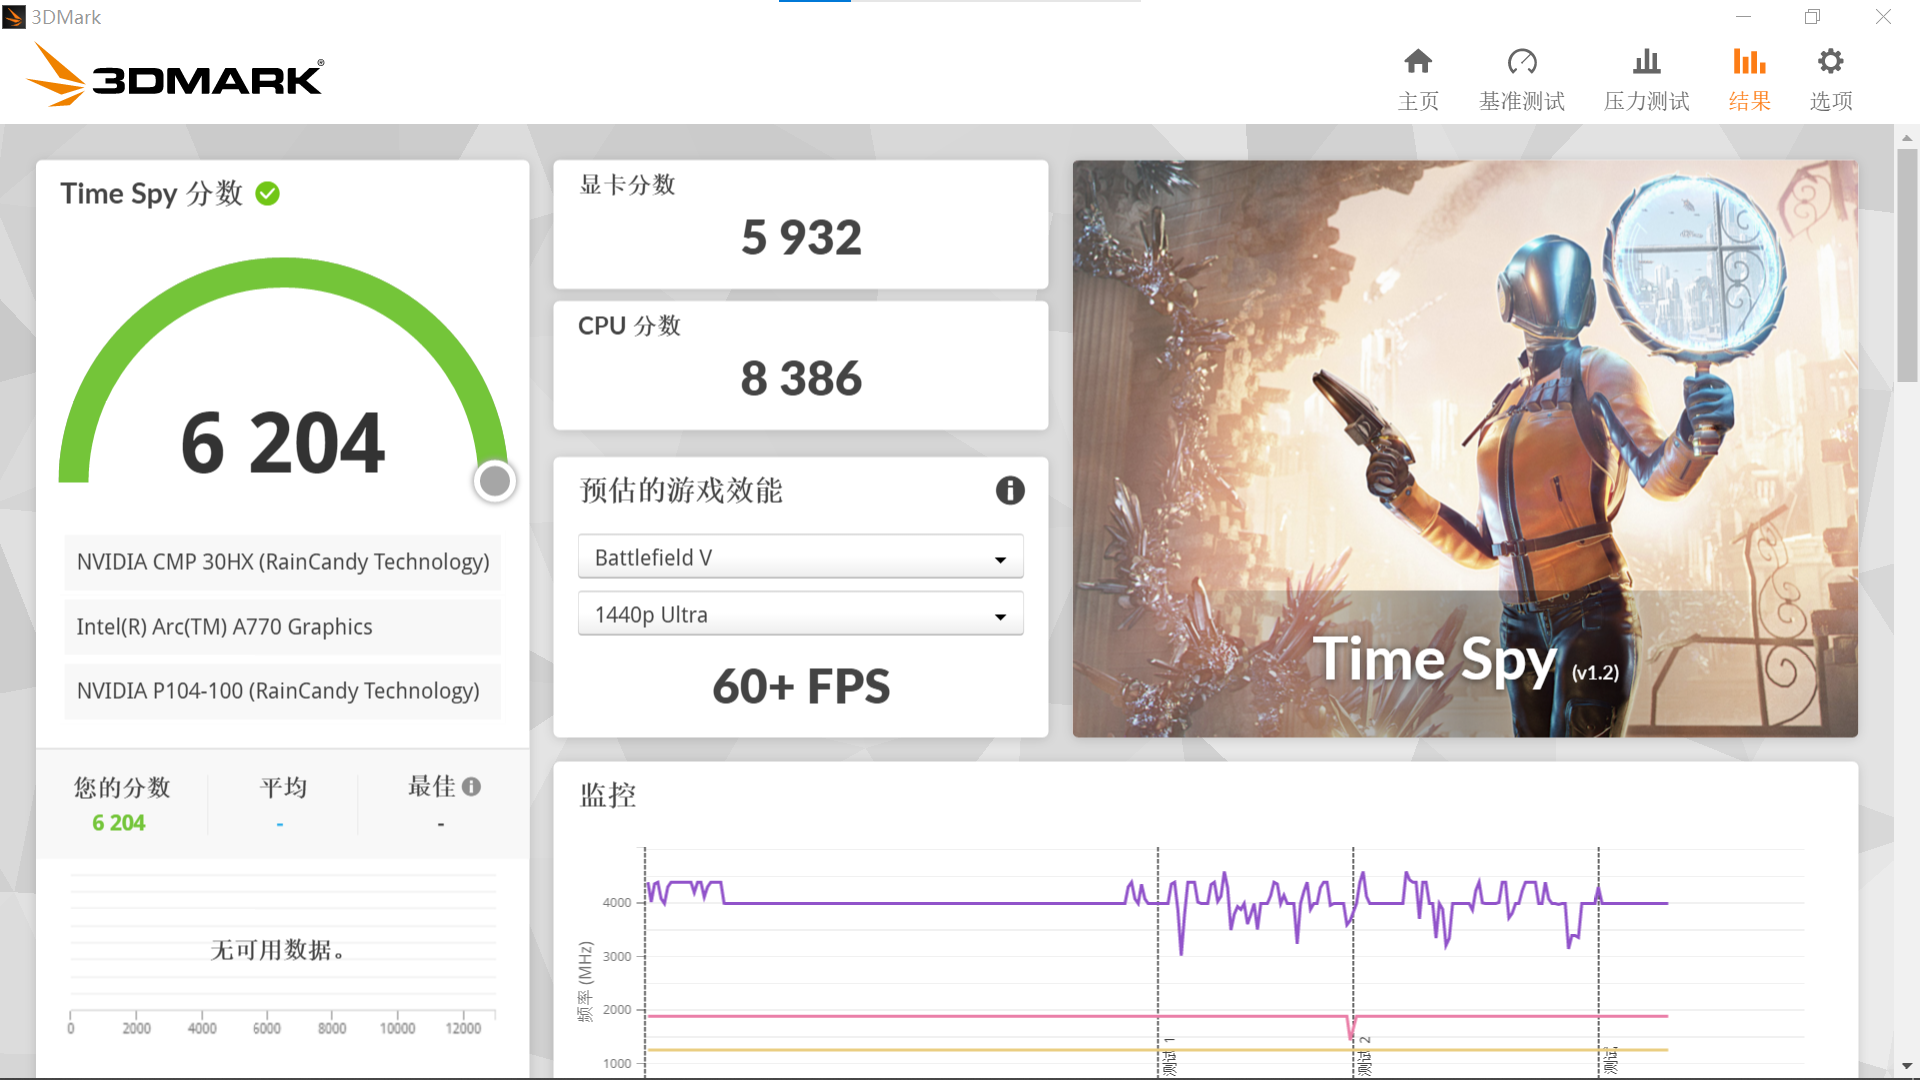Screen dimensions: 1920x1080
Task: Click the main score 6 204
Action: 283,444
